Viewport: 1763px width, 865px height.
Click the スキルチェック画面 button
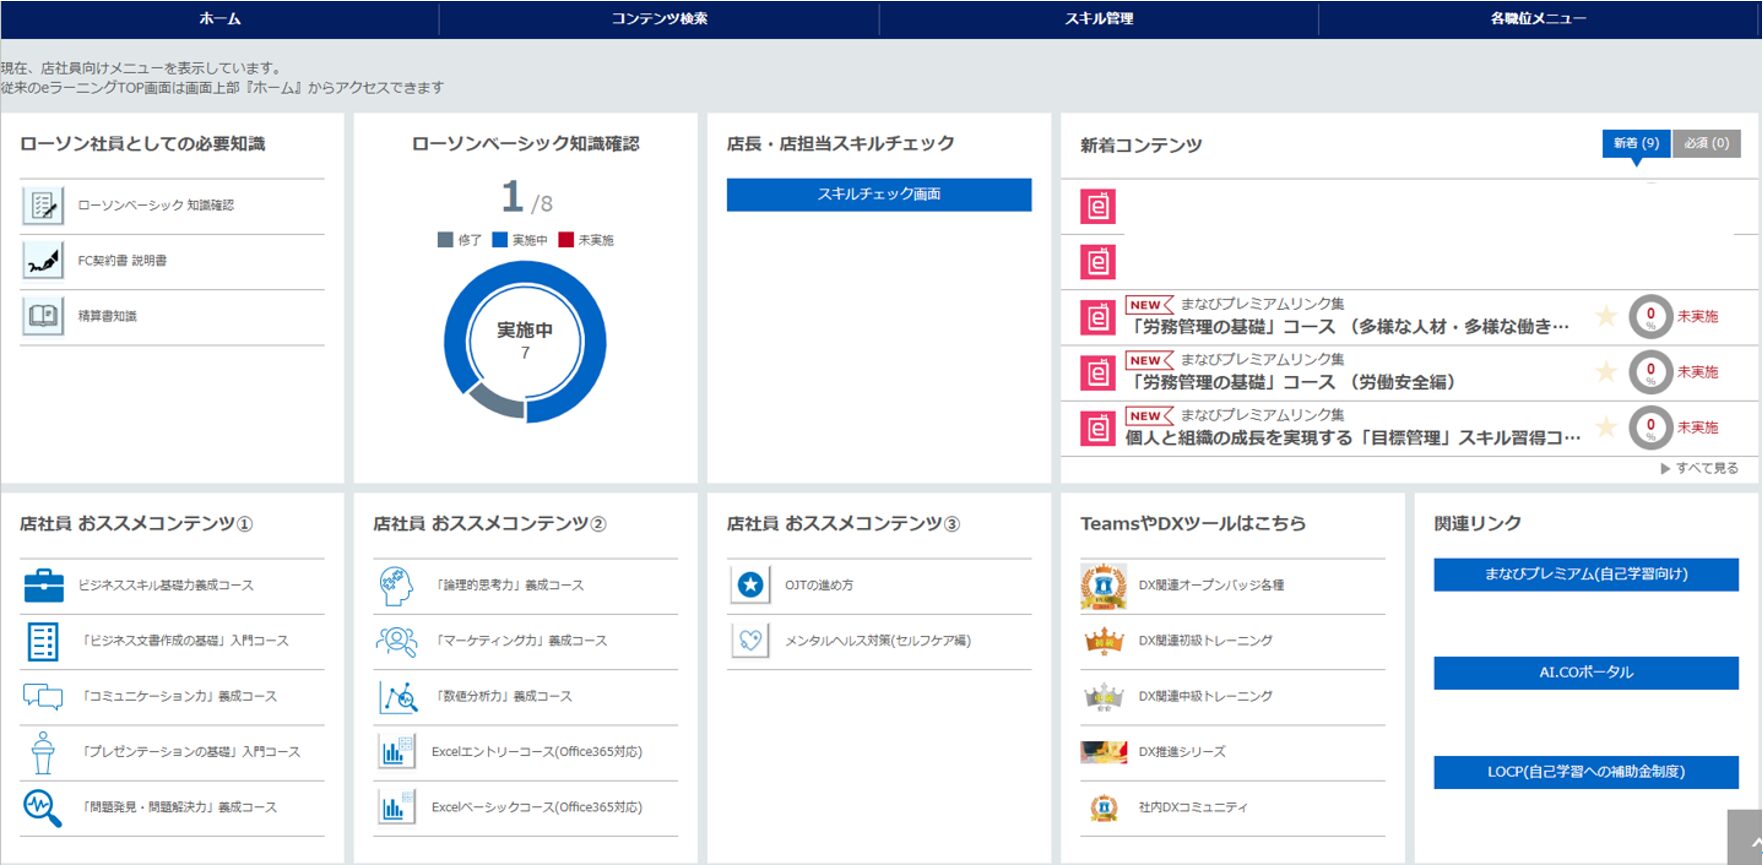(879, 194)
